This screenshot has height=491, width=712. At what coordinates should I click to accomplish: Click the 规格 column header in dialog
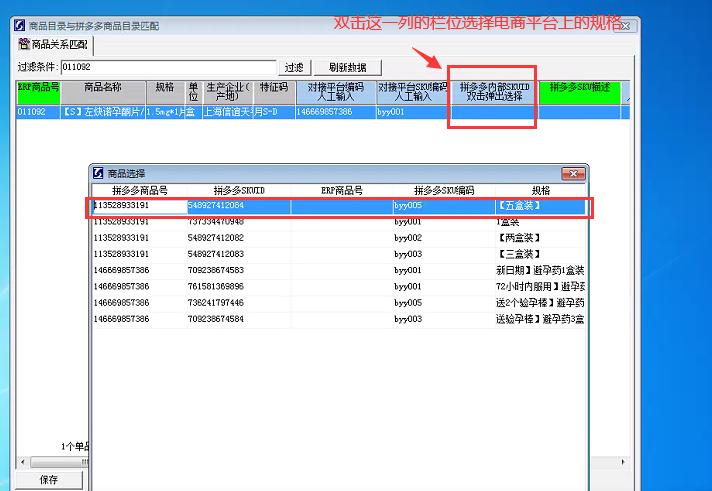pyautogui.click(x=540, y=190)
